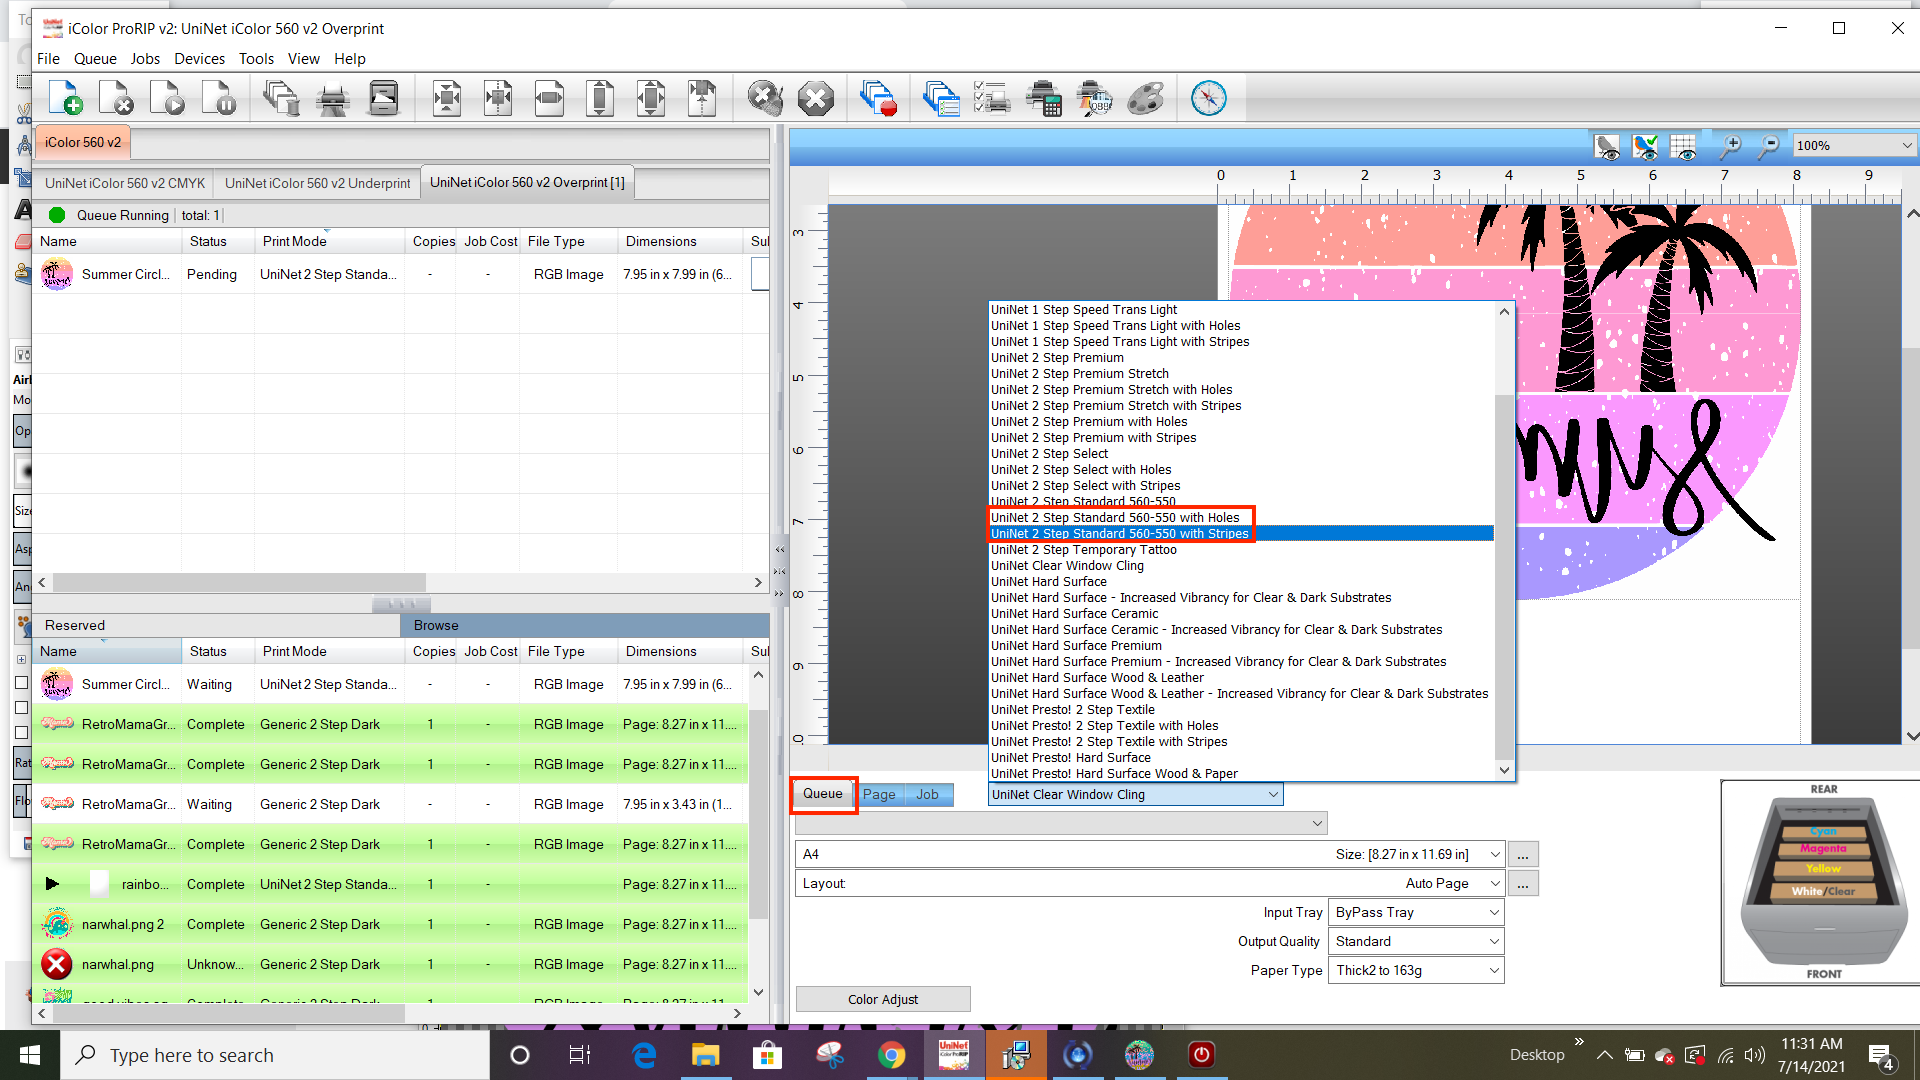This screenshot has width=1920, height=1080.
Task: Open Chrome from the Windows taskbar
Action: 891,1055
